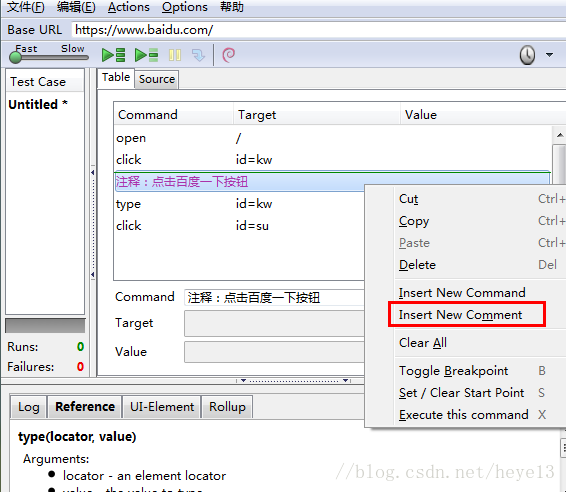Play current test case button

[x=146, y=55]
